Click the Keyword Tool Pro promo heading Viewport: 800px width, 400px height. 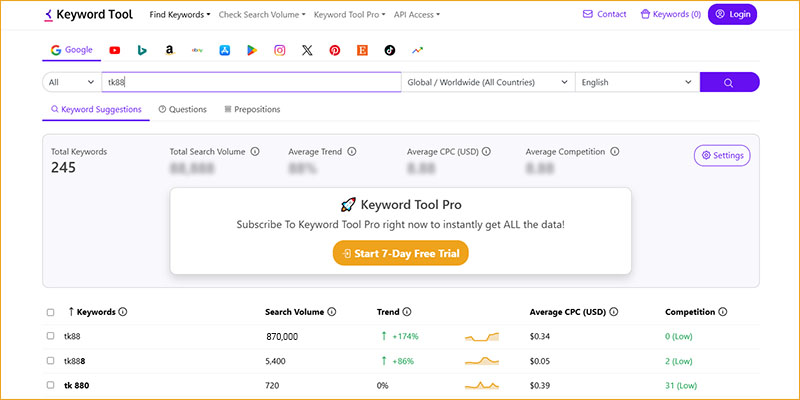pyautogui.click(x=401, y=205)
